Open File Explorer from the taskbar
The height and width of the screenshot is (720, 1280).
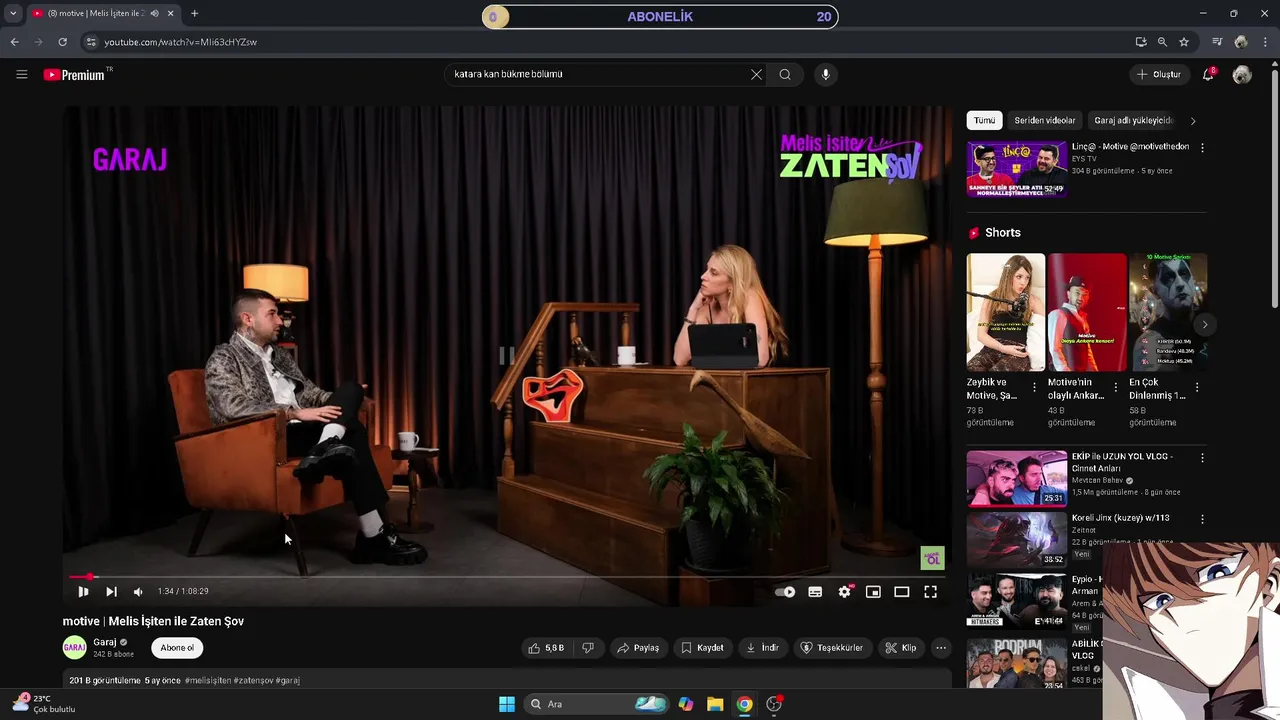715,704
